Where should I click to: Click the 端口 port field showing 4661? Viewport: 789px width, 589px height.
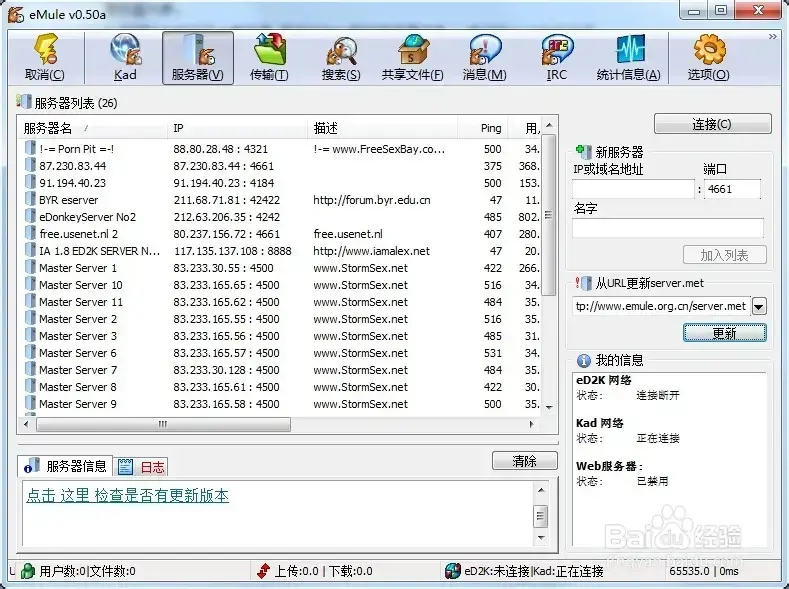coord(732,189)
